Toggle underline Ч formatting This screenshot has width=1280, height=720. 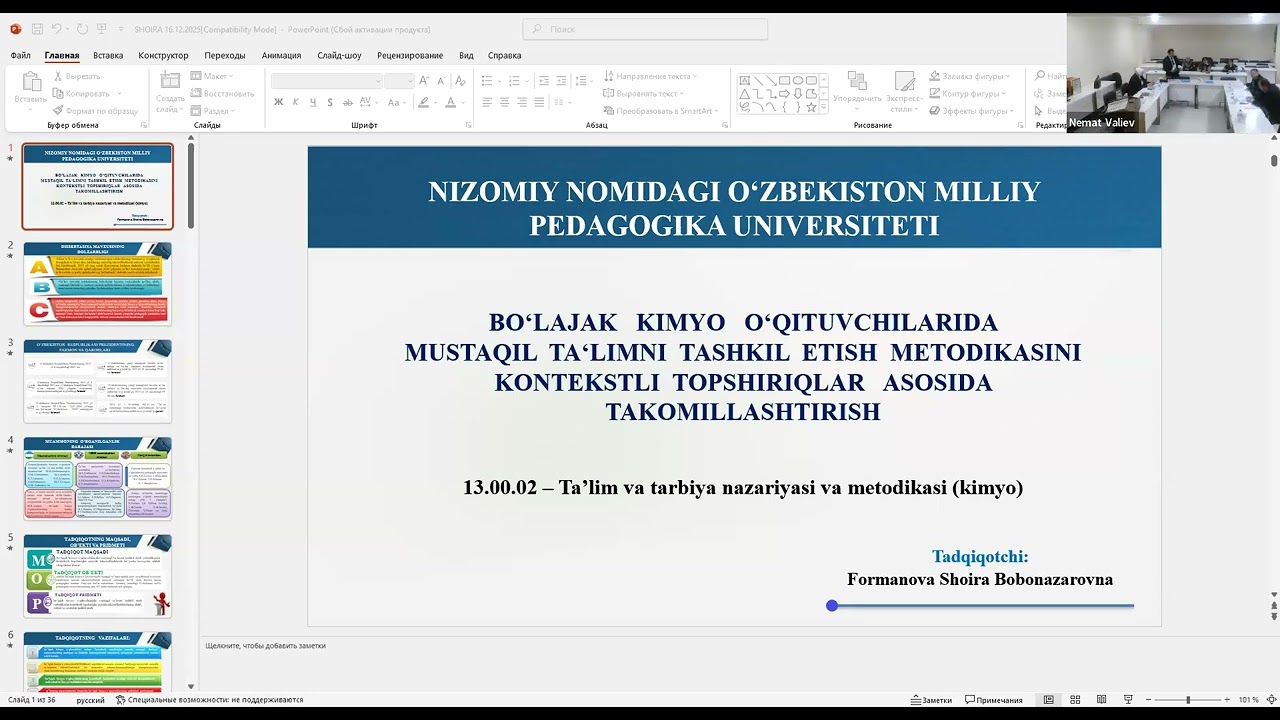313,102
